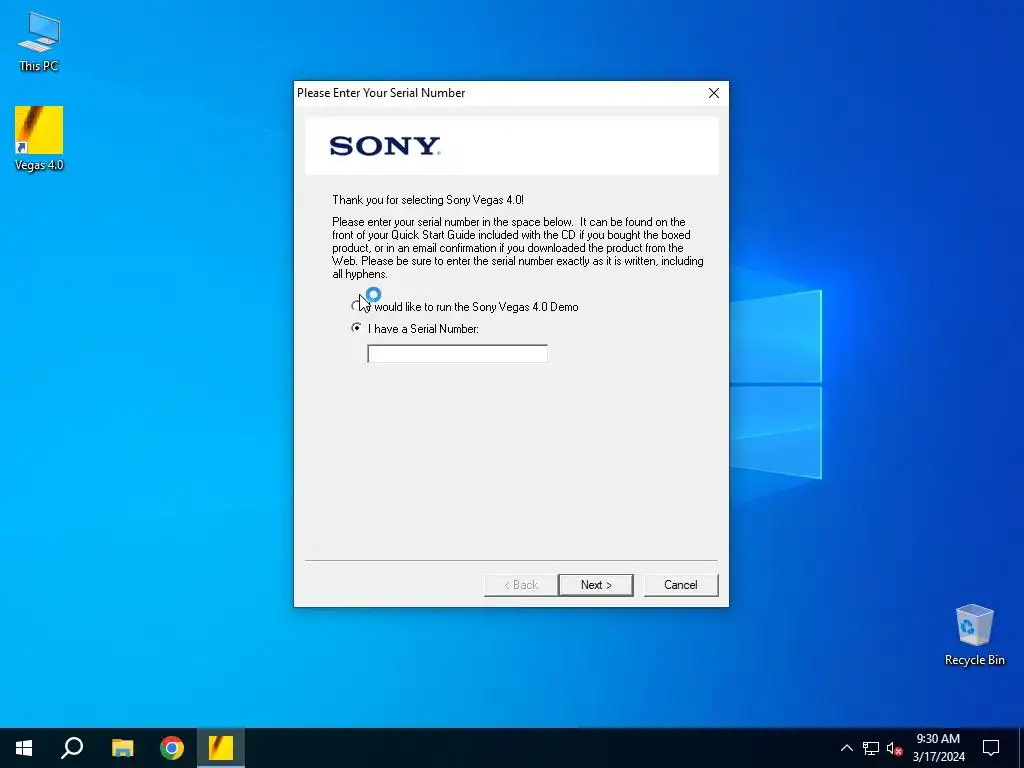
Task: Select the Vegas 4.0 desktop shortcut
Action: pyautogui.click(x=39, y=138)
